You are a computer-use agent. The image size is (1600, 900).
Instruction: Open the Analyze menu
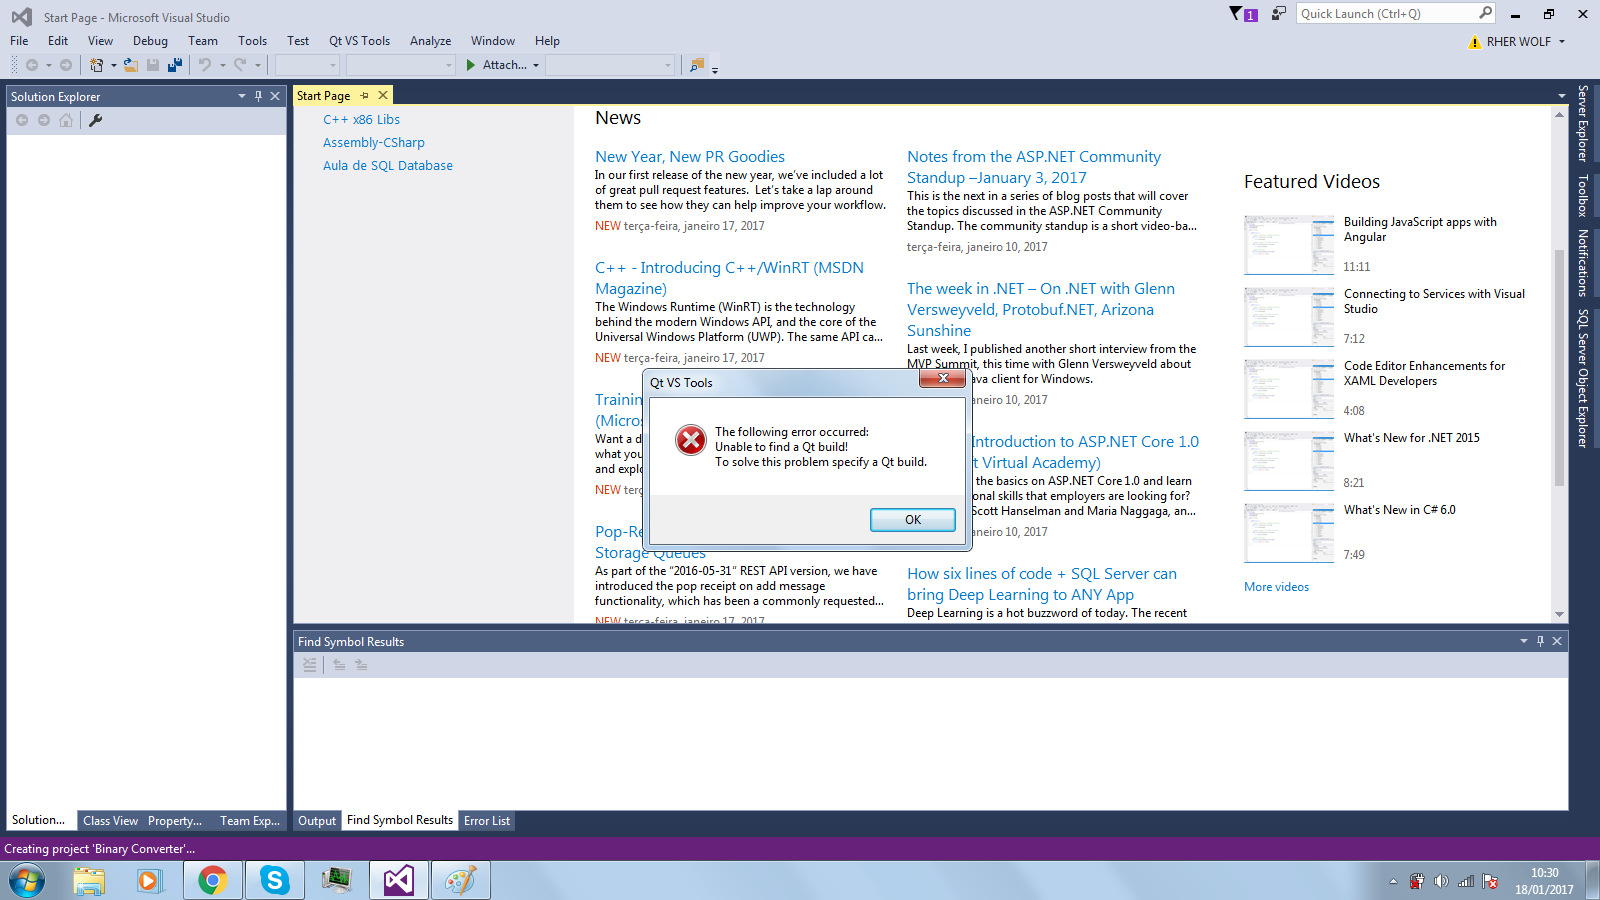click(430, 41)
